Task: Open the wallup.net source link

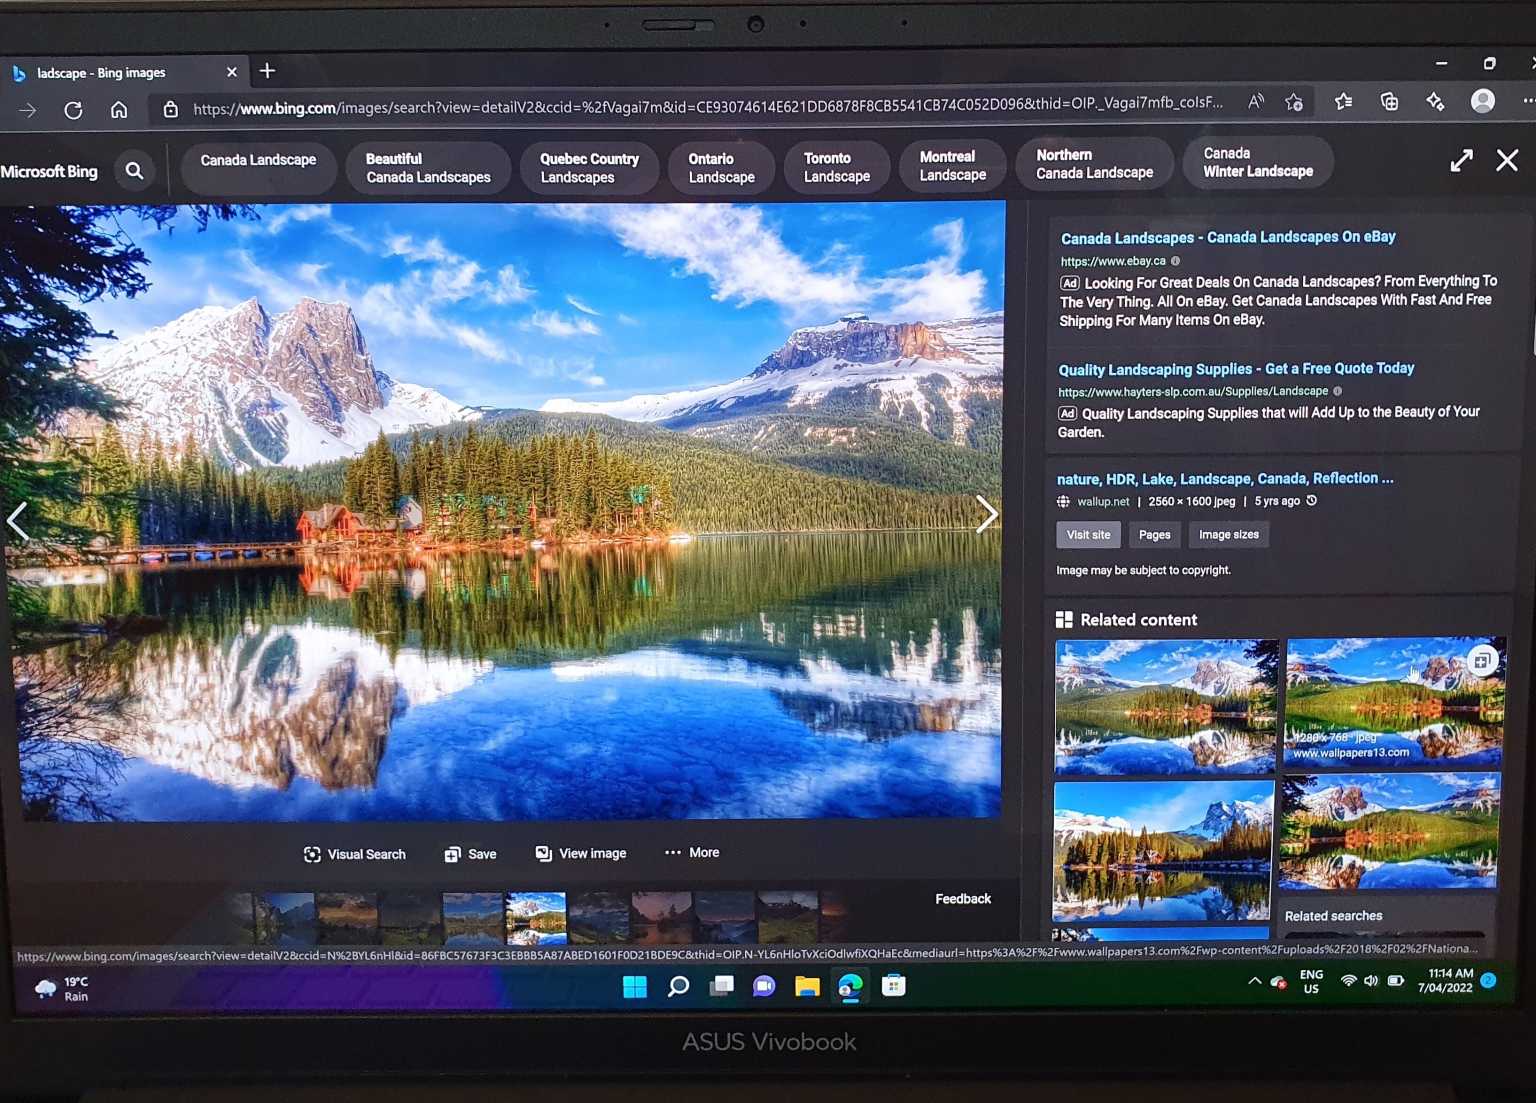Action: 1102,501
